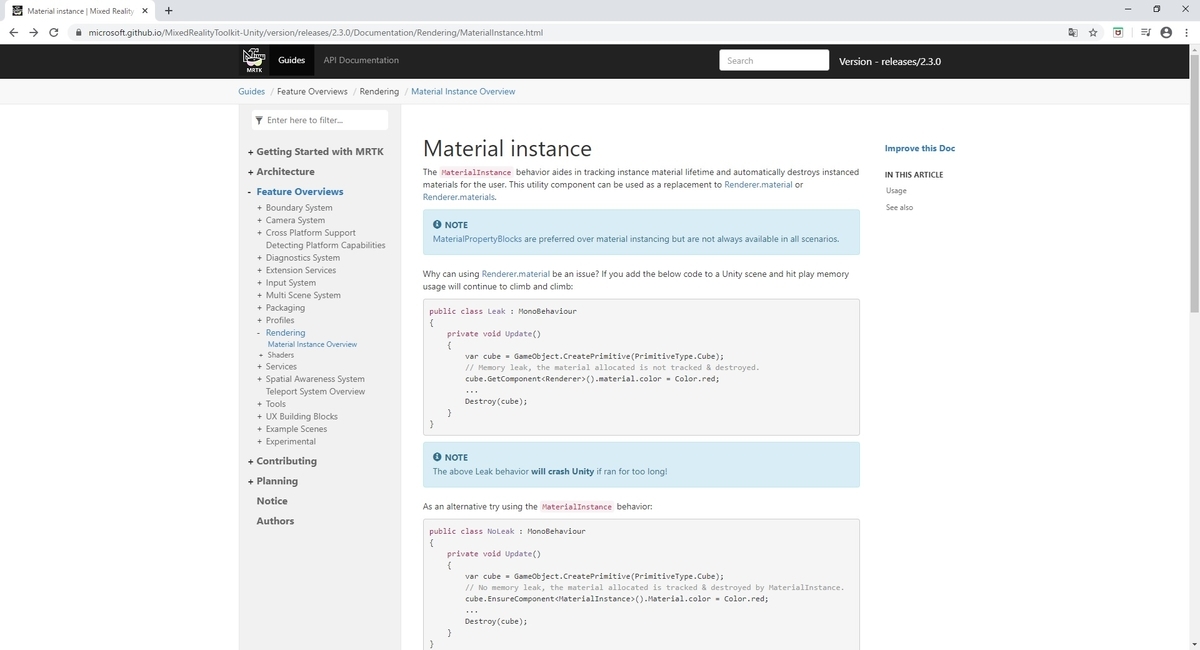The width and height of the screenshot is (1200, 650).
Task: Open sidebar Material Instance Overview item
Action: 312,344
